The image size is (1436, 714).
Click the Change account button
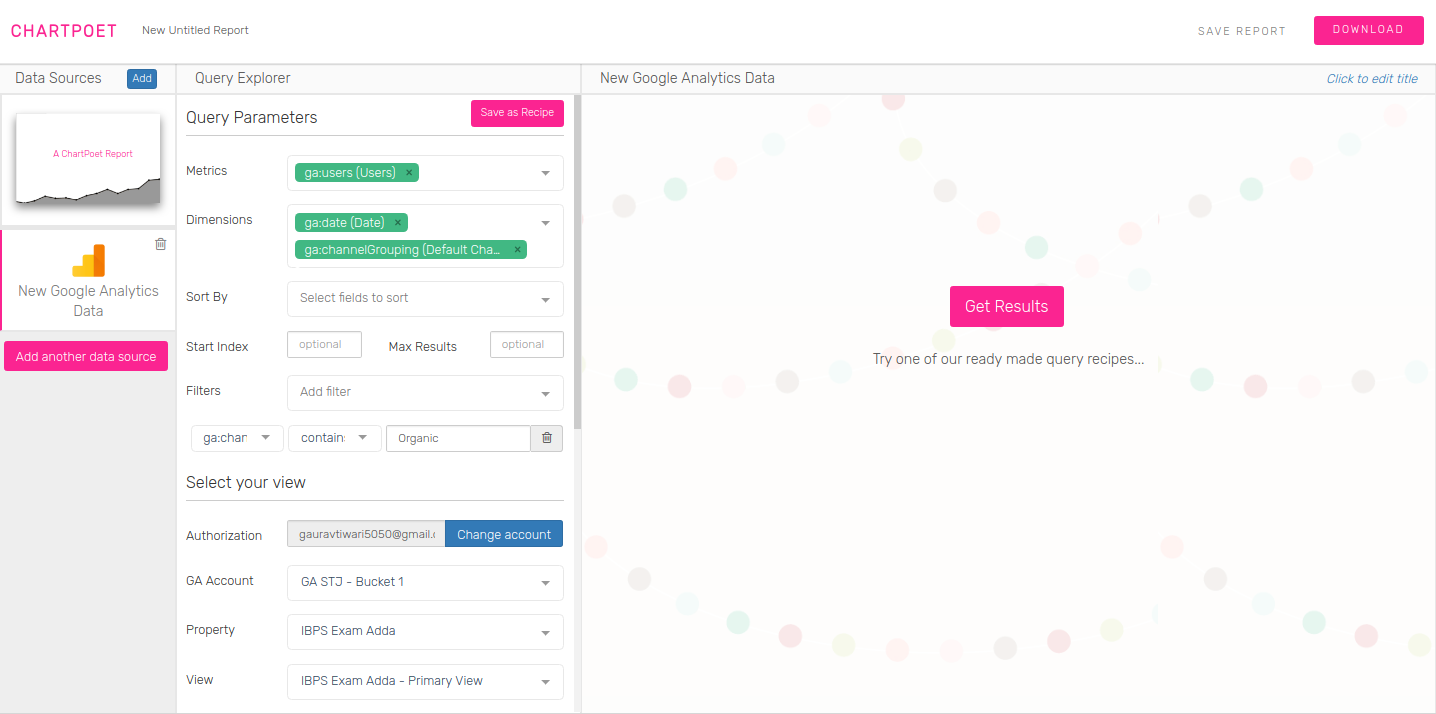(504, 534)
